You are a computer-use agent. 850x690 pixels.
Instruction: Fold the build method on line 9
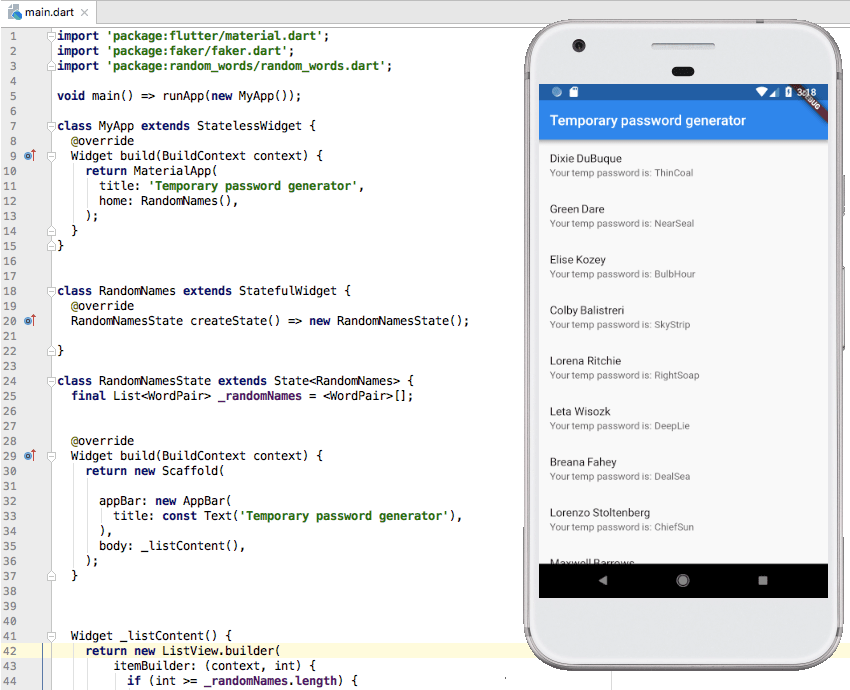(51, 156)
